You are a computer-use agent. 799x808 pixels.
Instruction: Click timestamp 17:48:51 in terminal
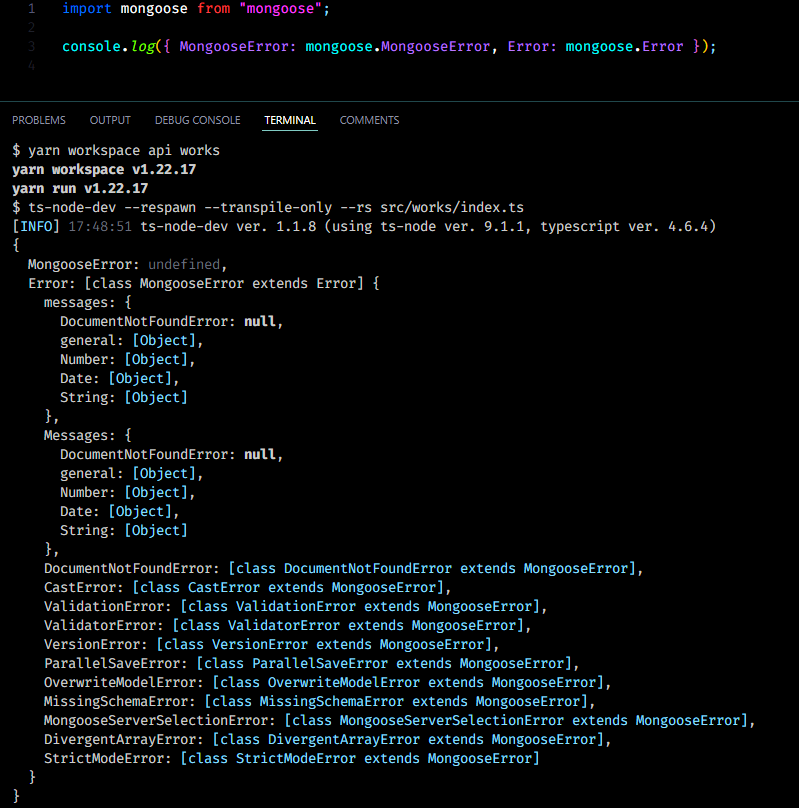click(x=100, y=226)
